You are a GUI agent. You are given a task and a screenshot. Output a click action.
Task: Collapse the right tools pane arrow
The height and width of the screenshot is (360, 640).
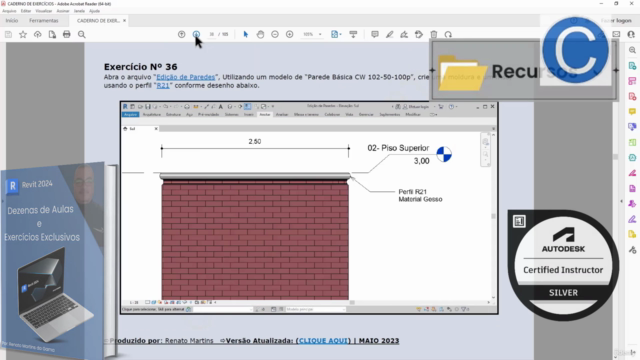(621, 201)
